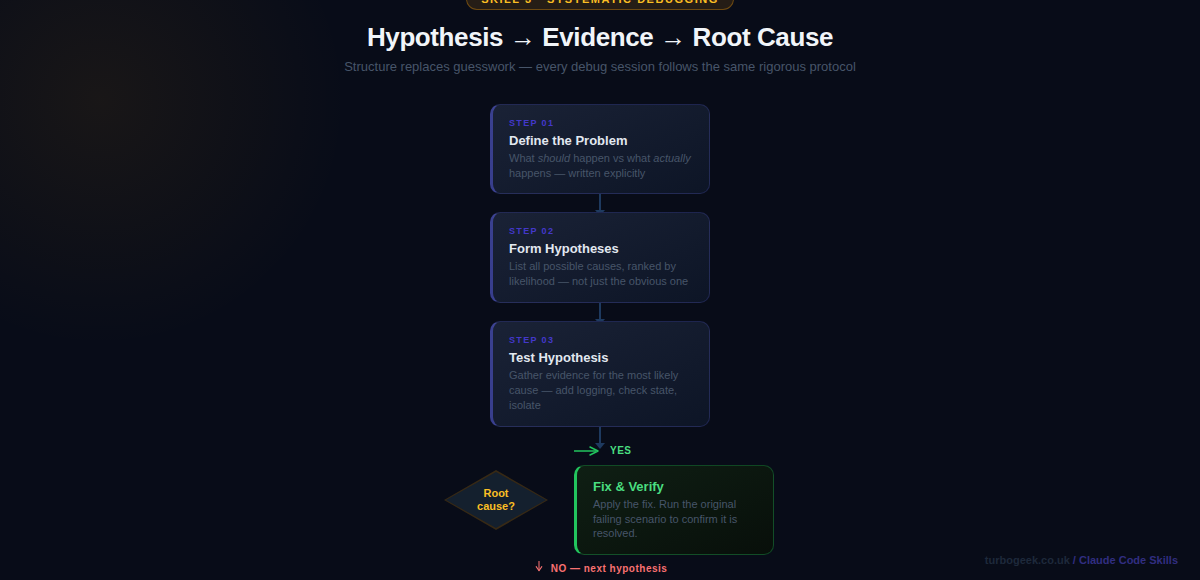The width and height of the screenshot is (1200, 580).
Task: Select the STEP 03 label
Action: [x=530, y=339]
